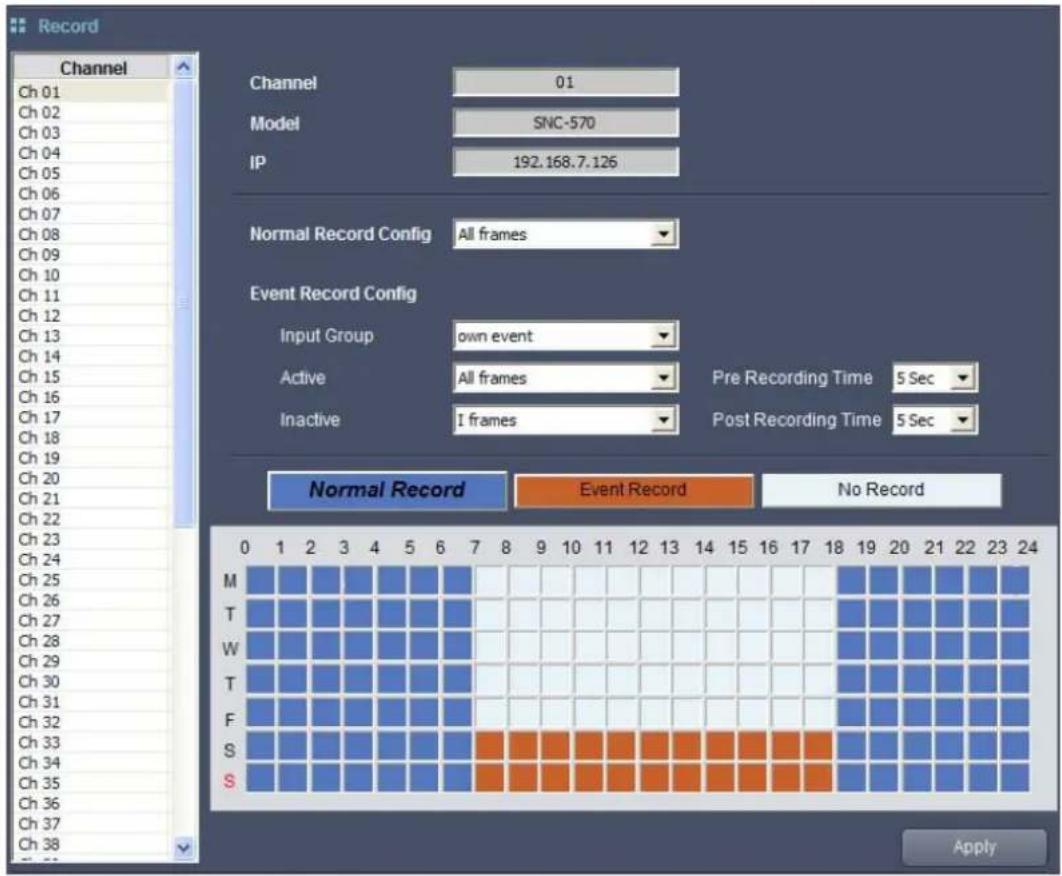The width and height of the screenshot is (1062, 876).
Task: Click the Model field showing SNC-570
Action: coord(566,123)
